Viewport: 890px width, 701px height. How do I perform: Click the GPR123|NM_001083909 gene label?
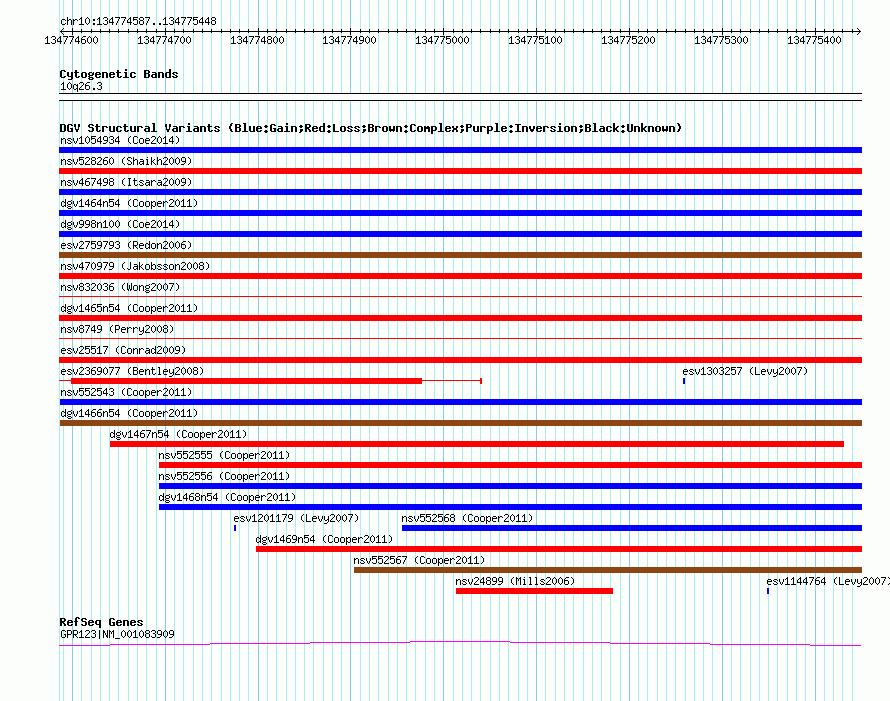[x=117, y=634]
